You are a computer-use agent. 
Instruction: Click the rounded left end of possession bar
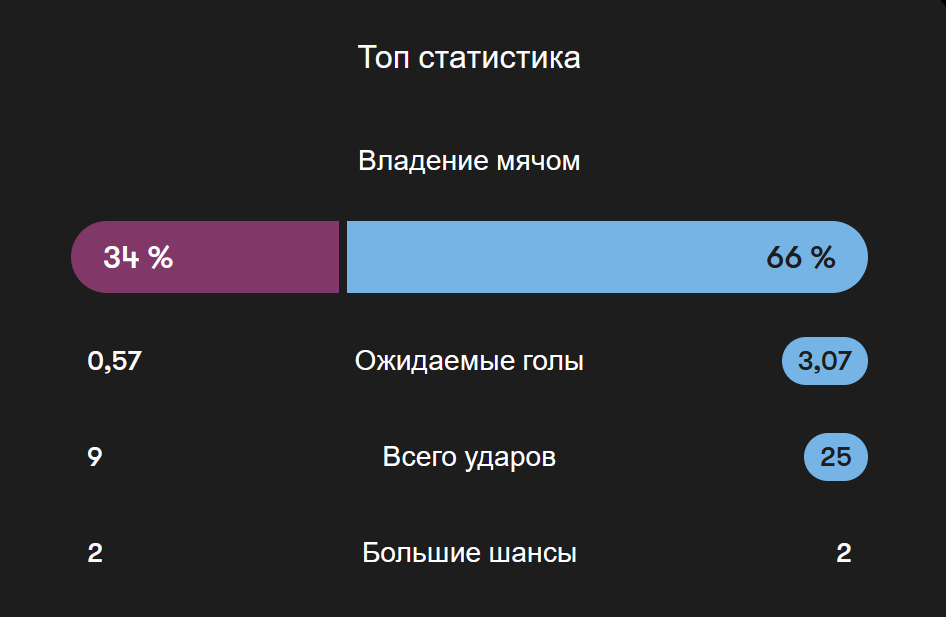tap(87, 257)
